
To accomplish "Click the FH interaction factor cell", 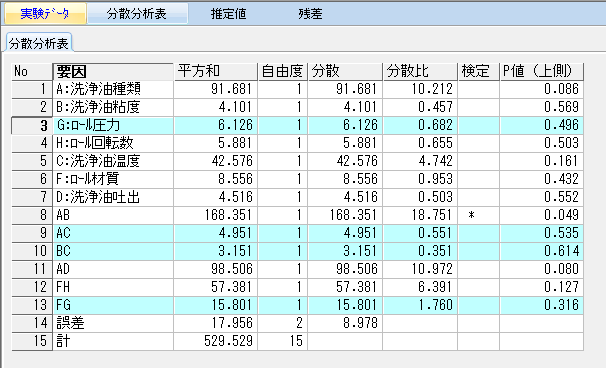I will tap(113, 287).
